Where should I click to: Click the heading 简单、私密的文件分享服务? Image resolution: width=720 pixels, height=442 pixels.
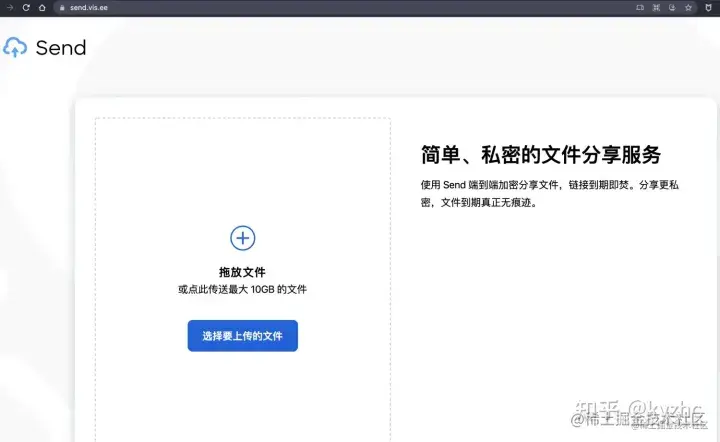pos(540,155)
